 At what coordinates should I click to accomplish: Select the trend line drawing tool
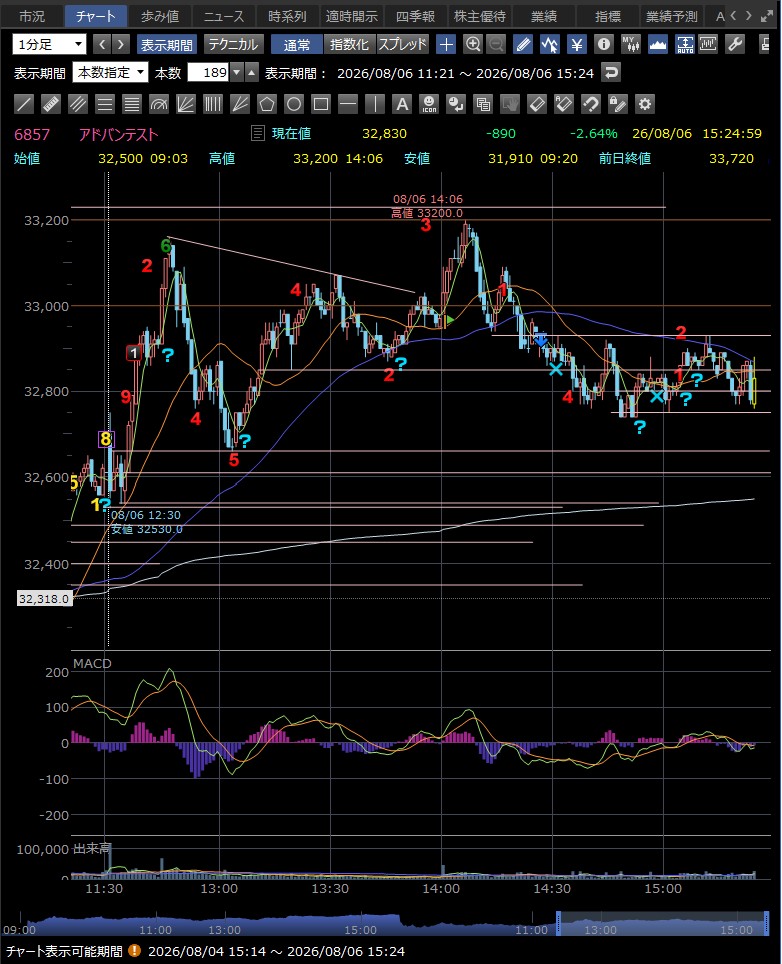[23, 104]
